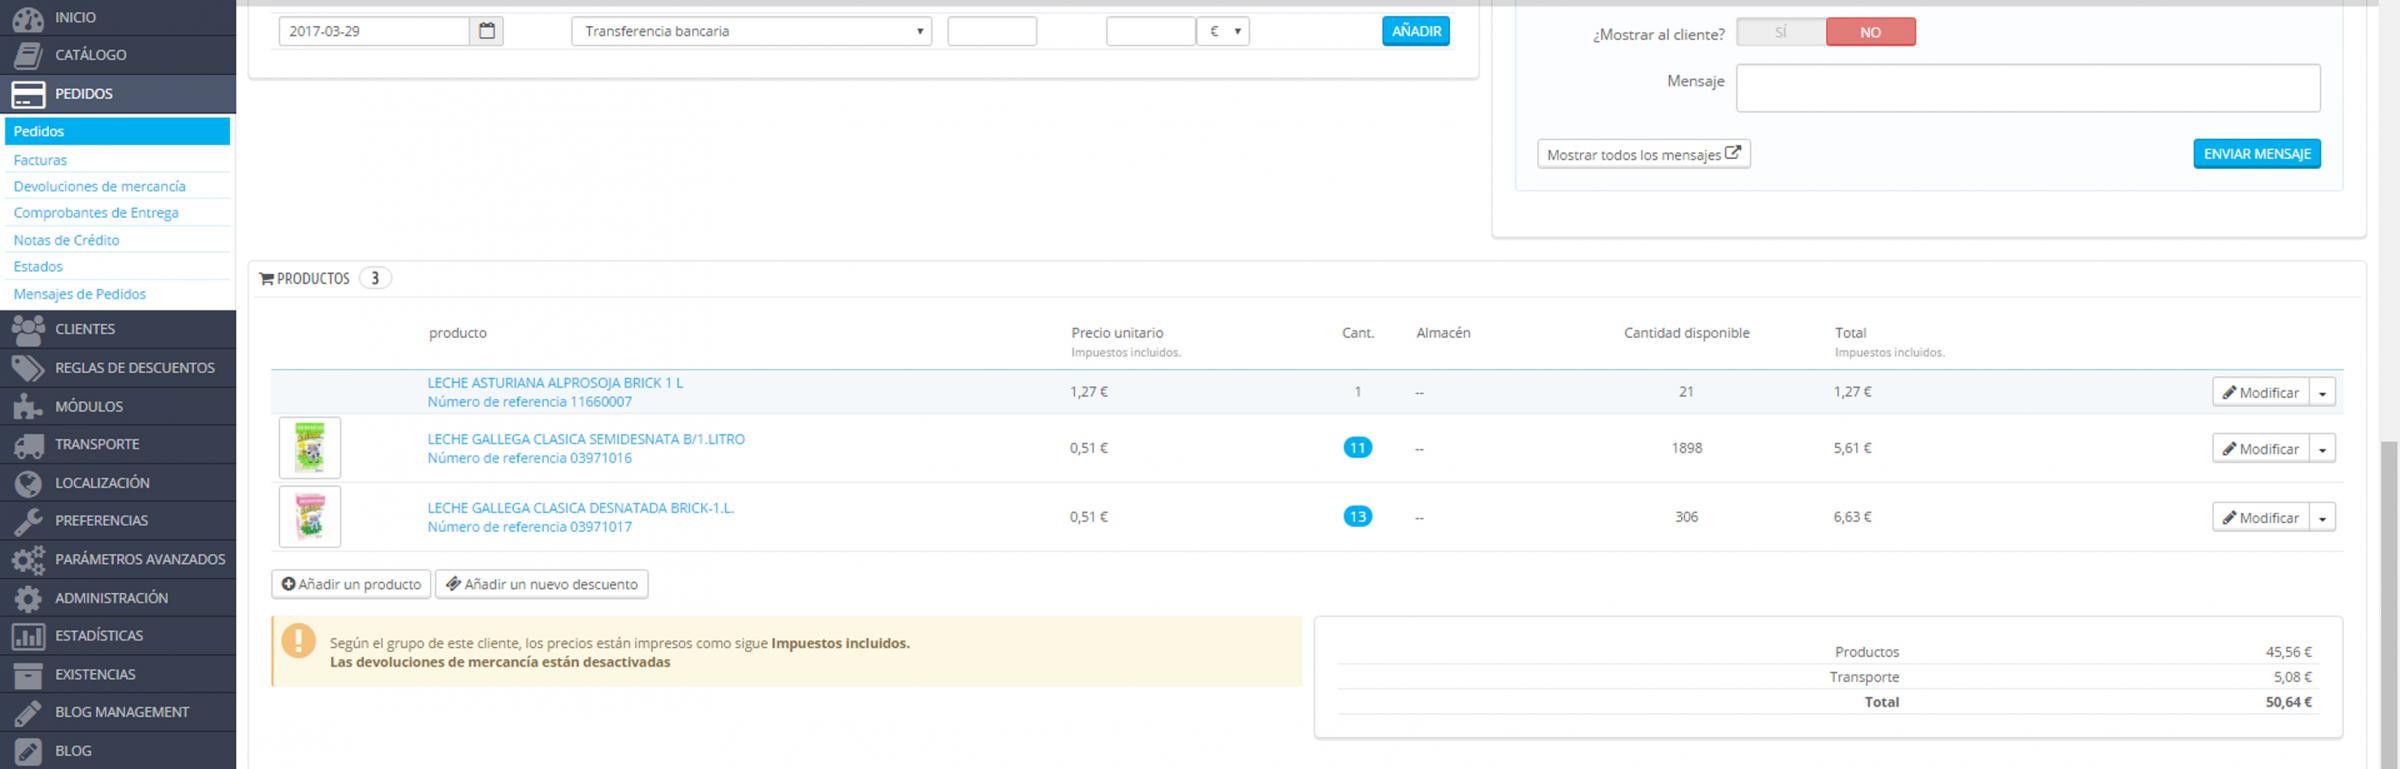Viewport: 2400px width, 769px height.
Task: Click the payment amount input field
Action: (x=1151, y=31)
